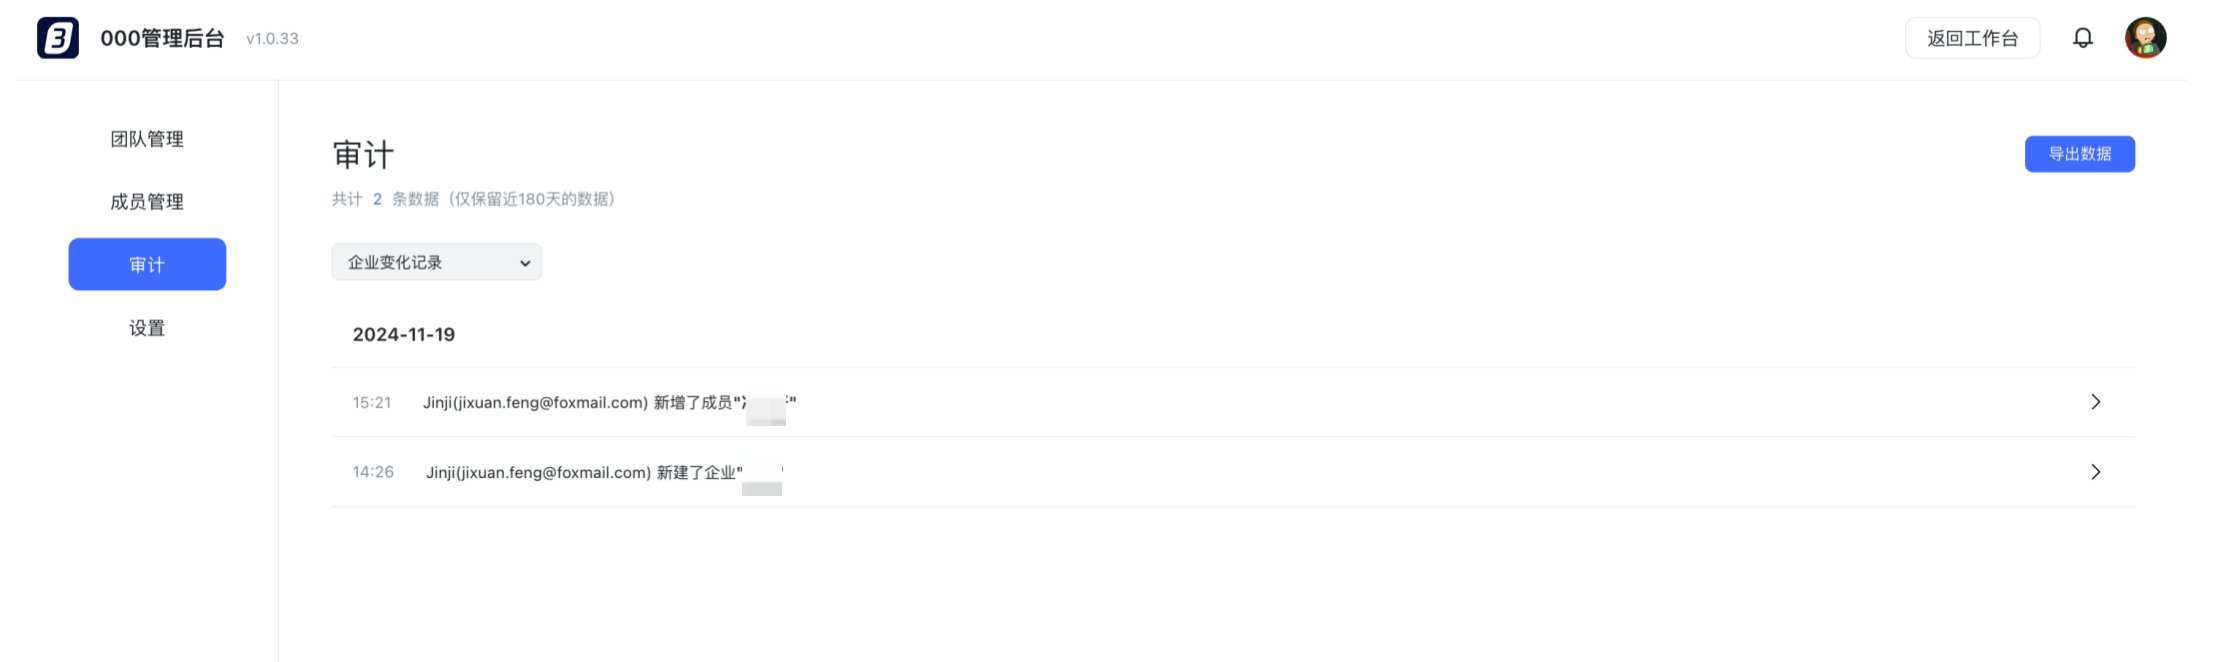2238x662 pixels.
Task: Click the blue app logo icon
Action: [x=58, y=38]
